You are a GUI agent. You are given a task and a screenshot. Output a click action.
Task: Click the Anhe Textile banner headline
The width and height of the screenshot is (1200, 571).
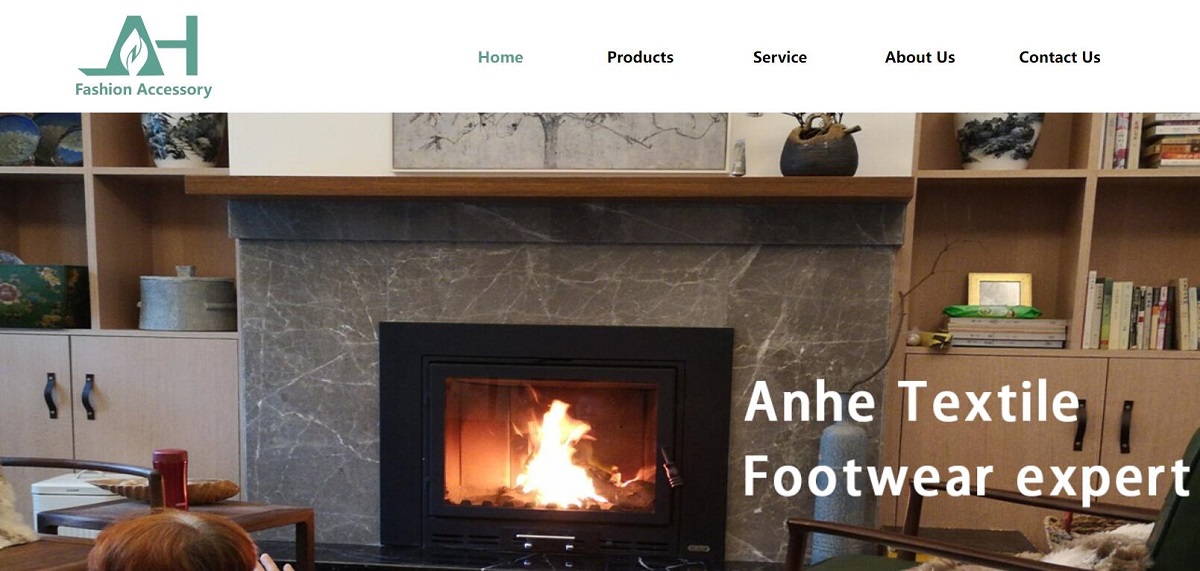pyautogui.click(x=913, y=402)
